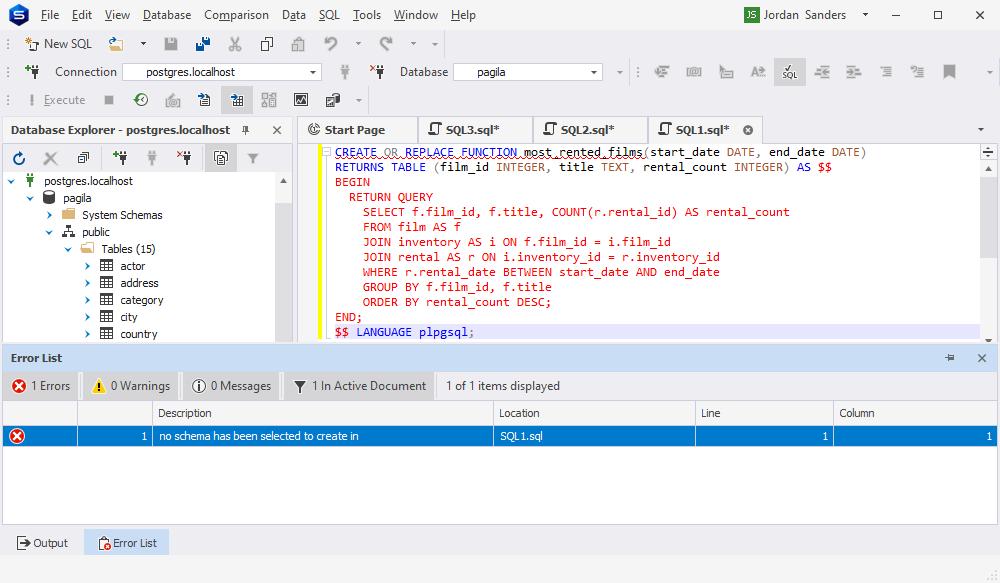Collapse the public schema node

point(49,231)
